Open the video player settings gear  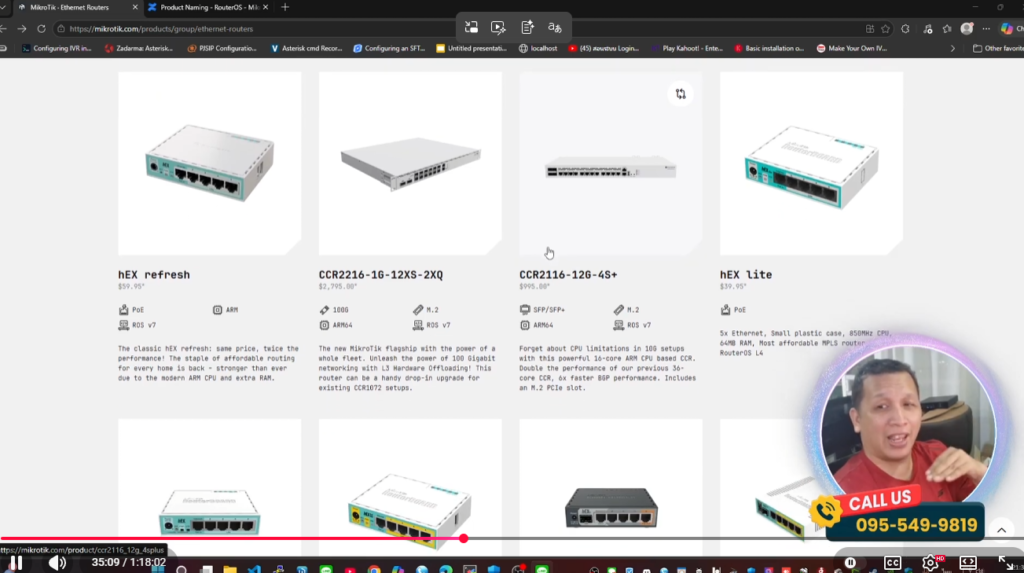[x=930, y=563]
